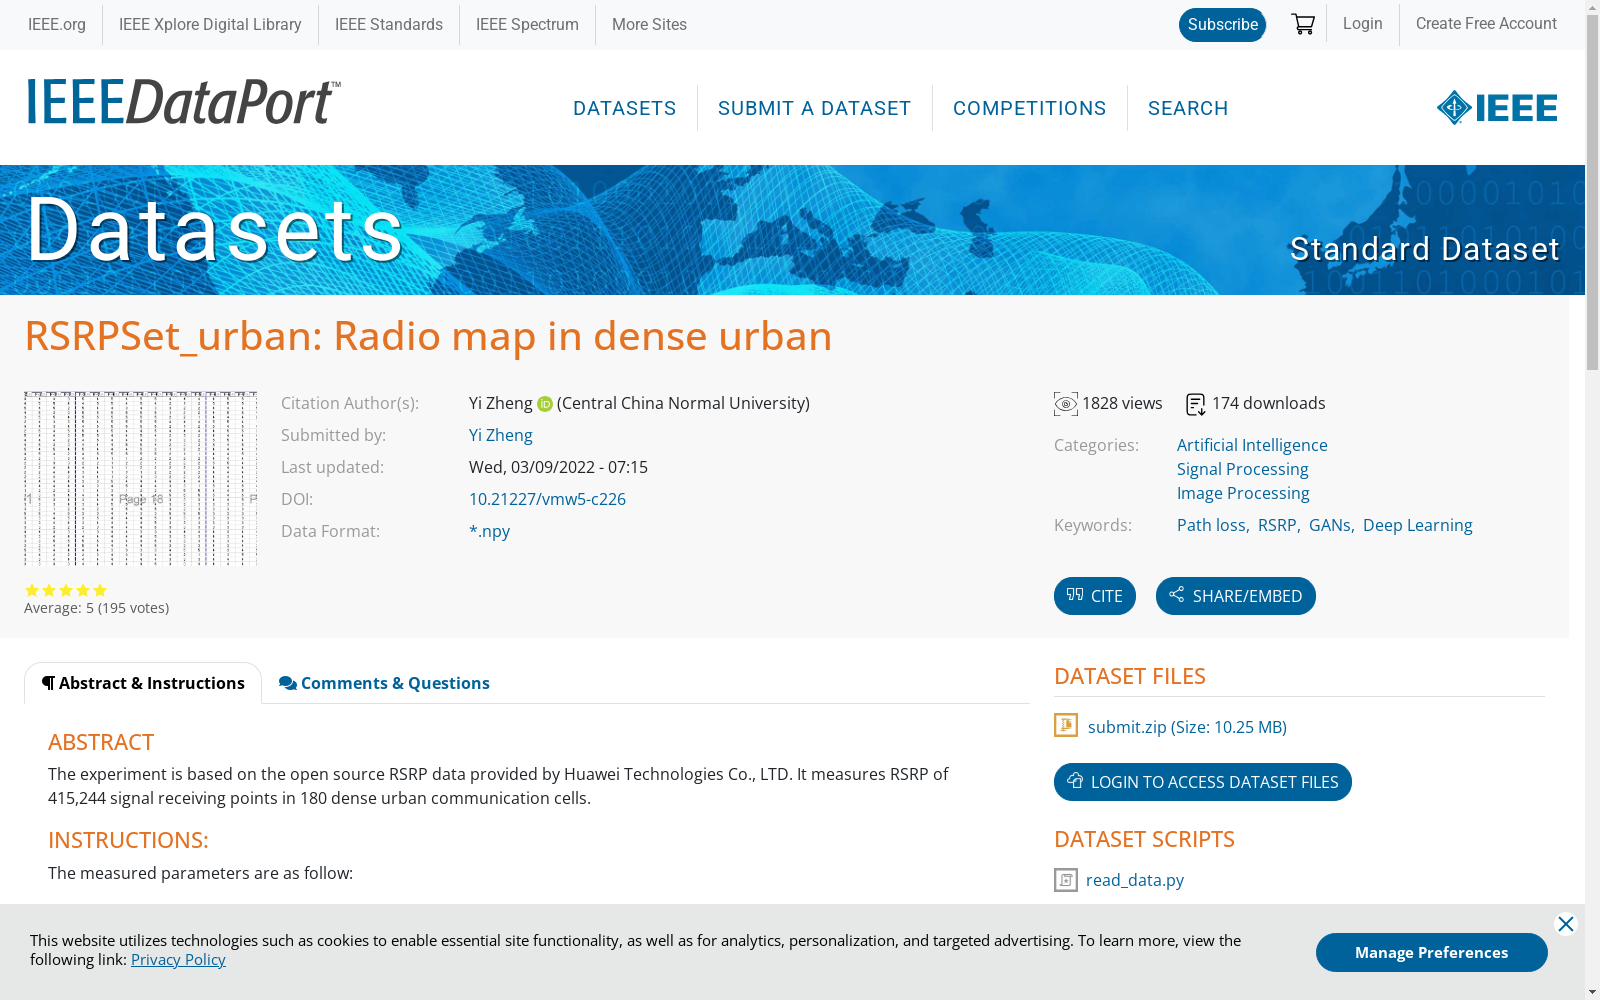Click the RSRP keyword
Image resolution: width=1600 pixels, height=1000 pixels.
point(1277,525)
